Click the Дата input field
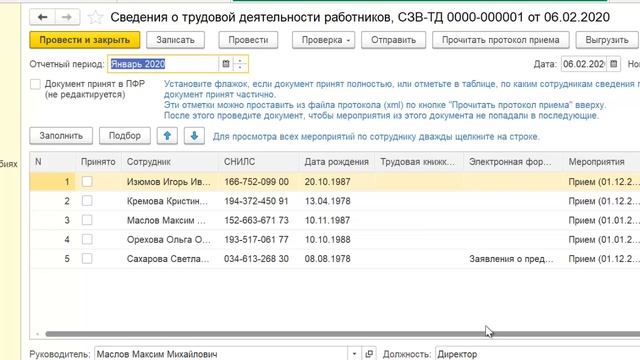The width and height of the screenshot is (640, 360). click(584, 64)
